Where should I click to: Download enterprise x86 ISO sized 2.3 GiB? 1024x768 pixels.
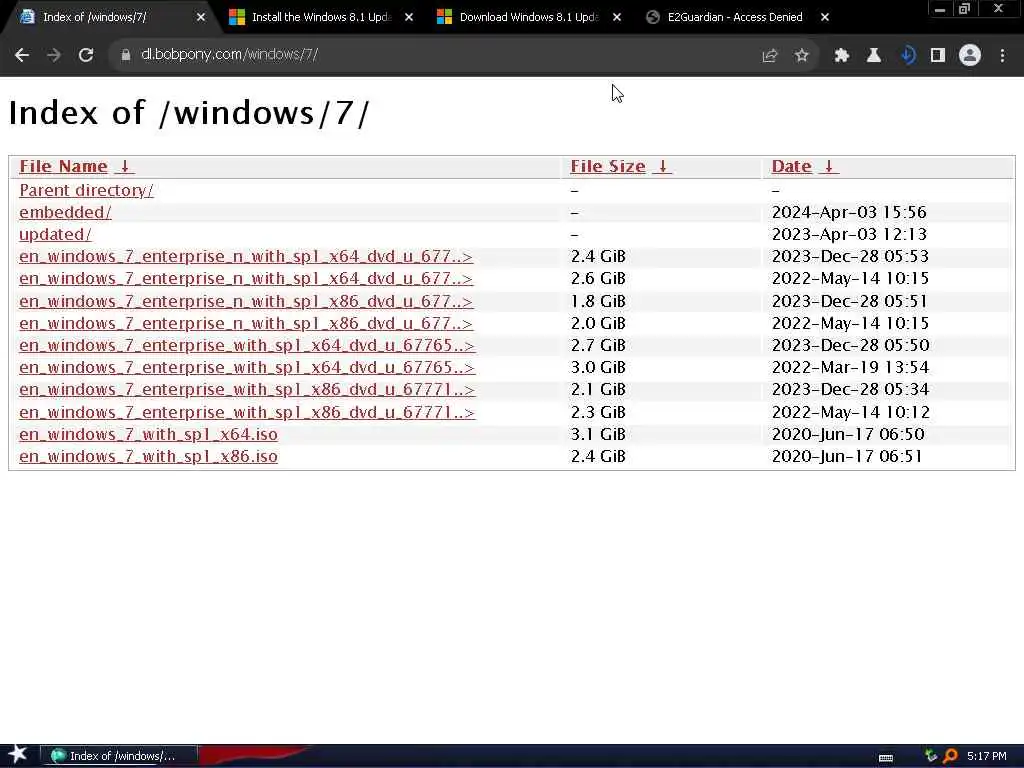pyautogui.click(x=247, y=413)
